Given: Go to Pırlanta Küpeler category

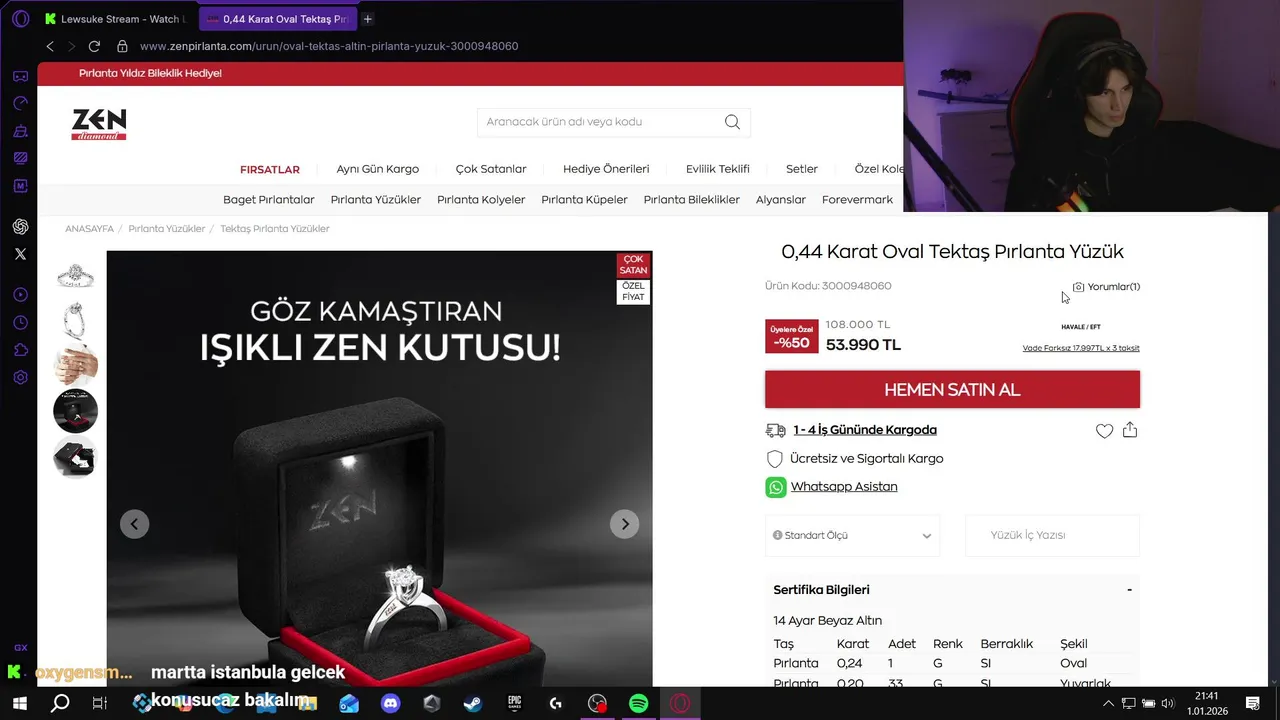Looking at the screenshot, I should (585, 200).
